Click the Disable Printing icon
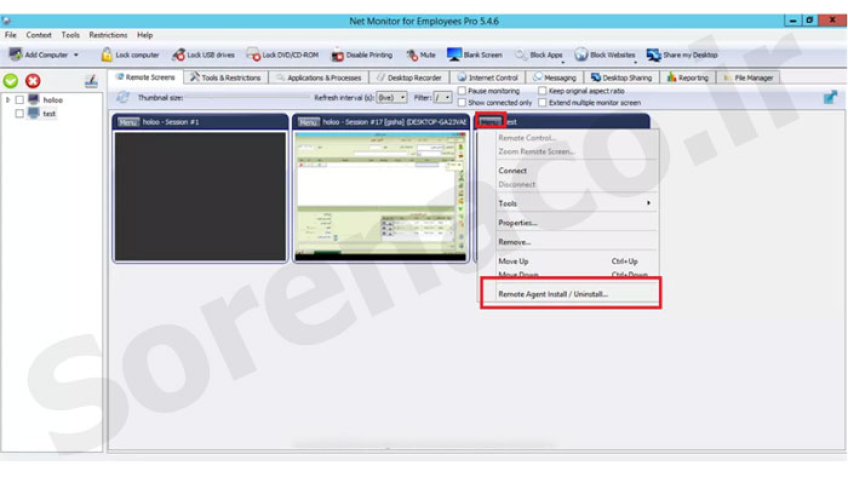Image resolution: width=848 pixels, height=477 pixels. pos(337,55)
